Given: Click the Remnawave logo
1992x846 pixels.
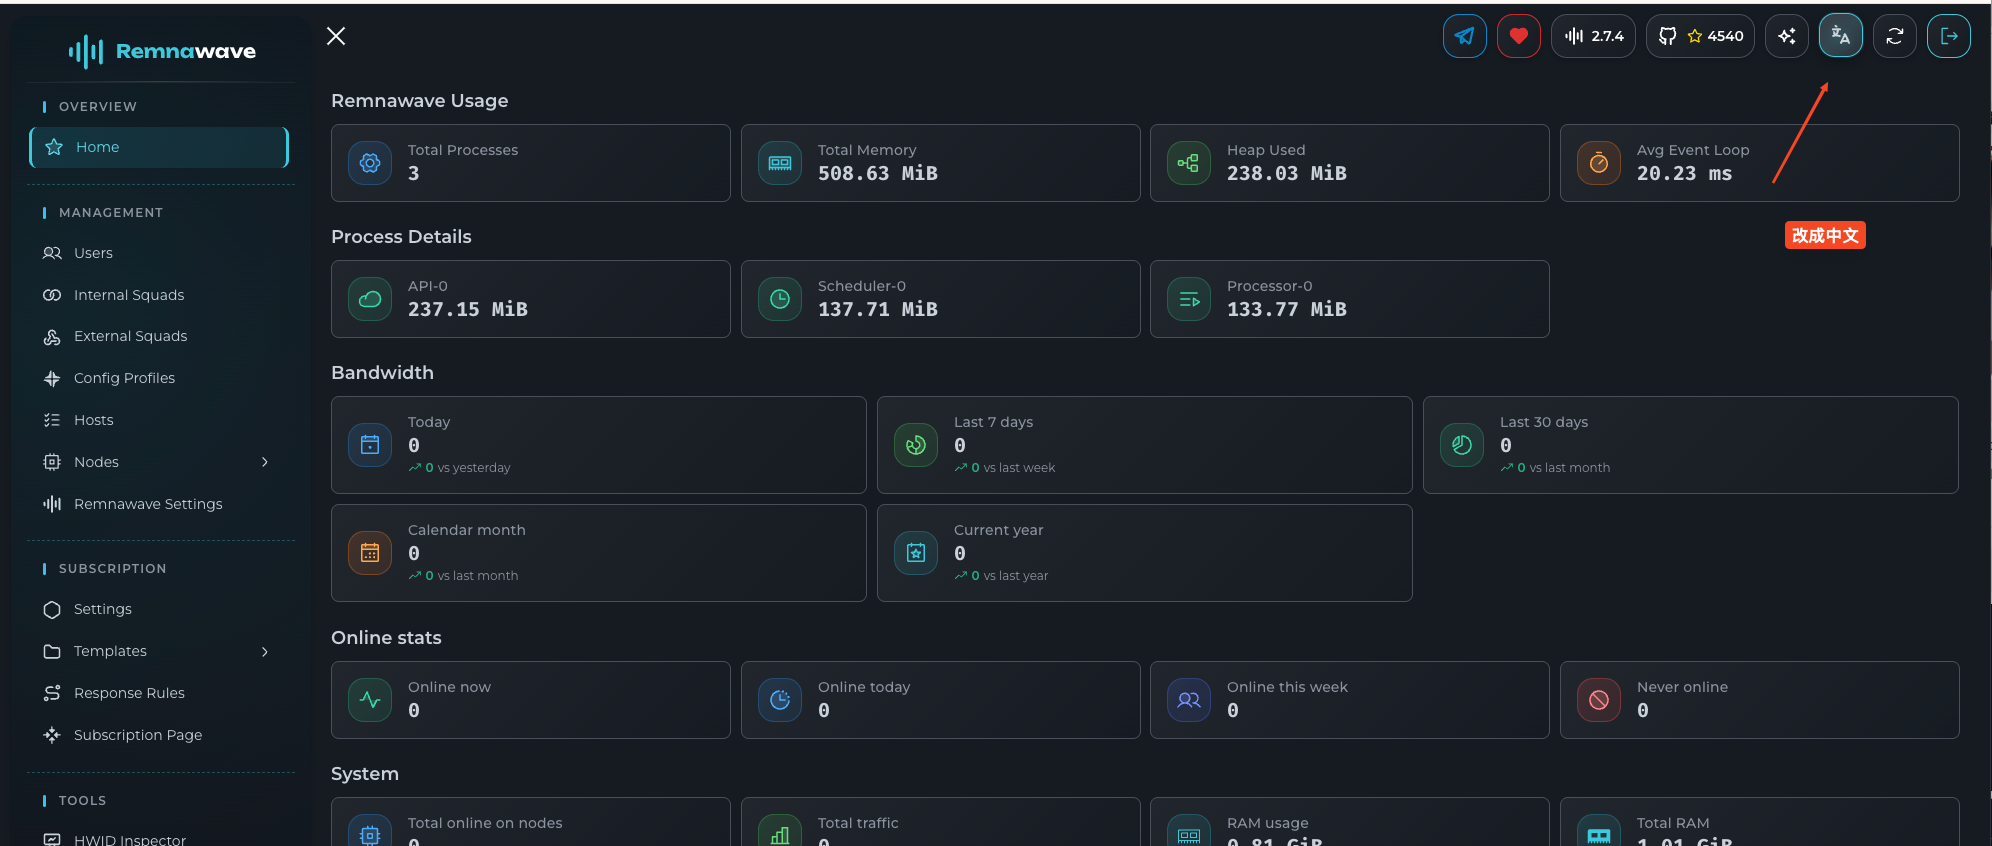Looking at the screenshot, I should (x=162, y=51).
